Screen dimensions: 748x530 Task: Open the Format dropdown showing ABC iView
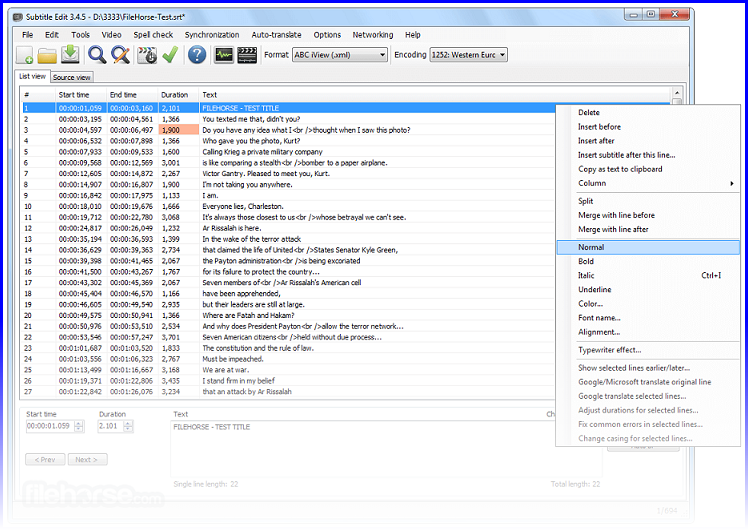point(340,55)
